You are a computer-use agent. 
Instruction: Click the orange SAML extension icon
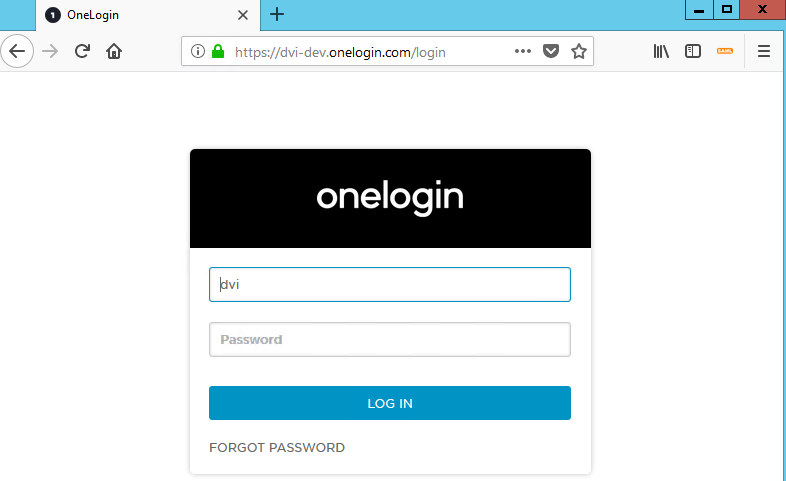(725, 52)
